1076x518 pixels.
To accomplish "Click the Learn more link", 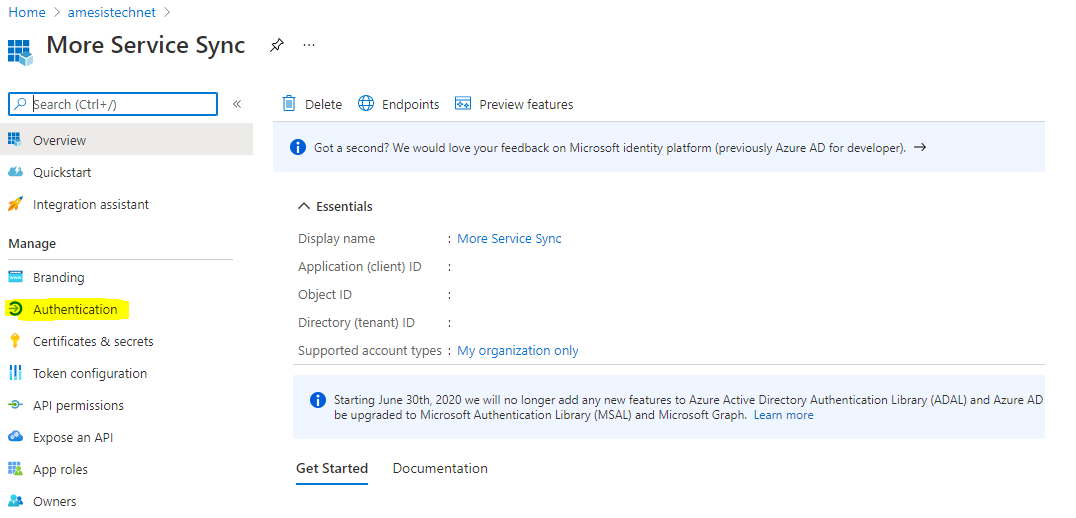I will pos(784,415).
